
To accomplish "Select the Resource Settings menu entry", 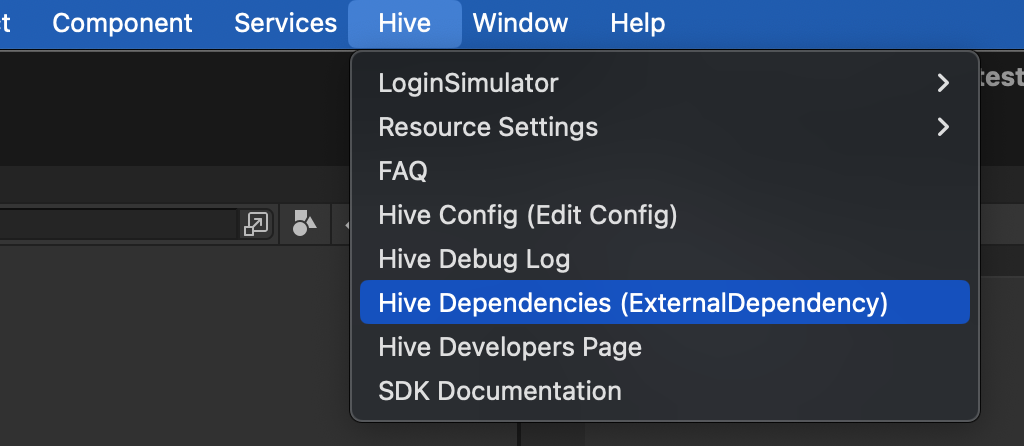I will [488, 127].
